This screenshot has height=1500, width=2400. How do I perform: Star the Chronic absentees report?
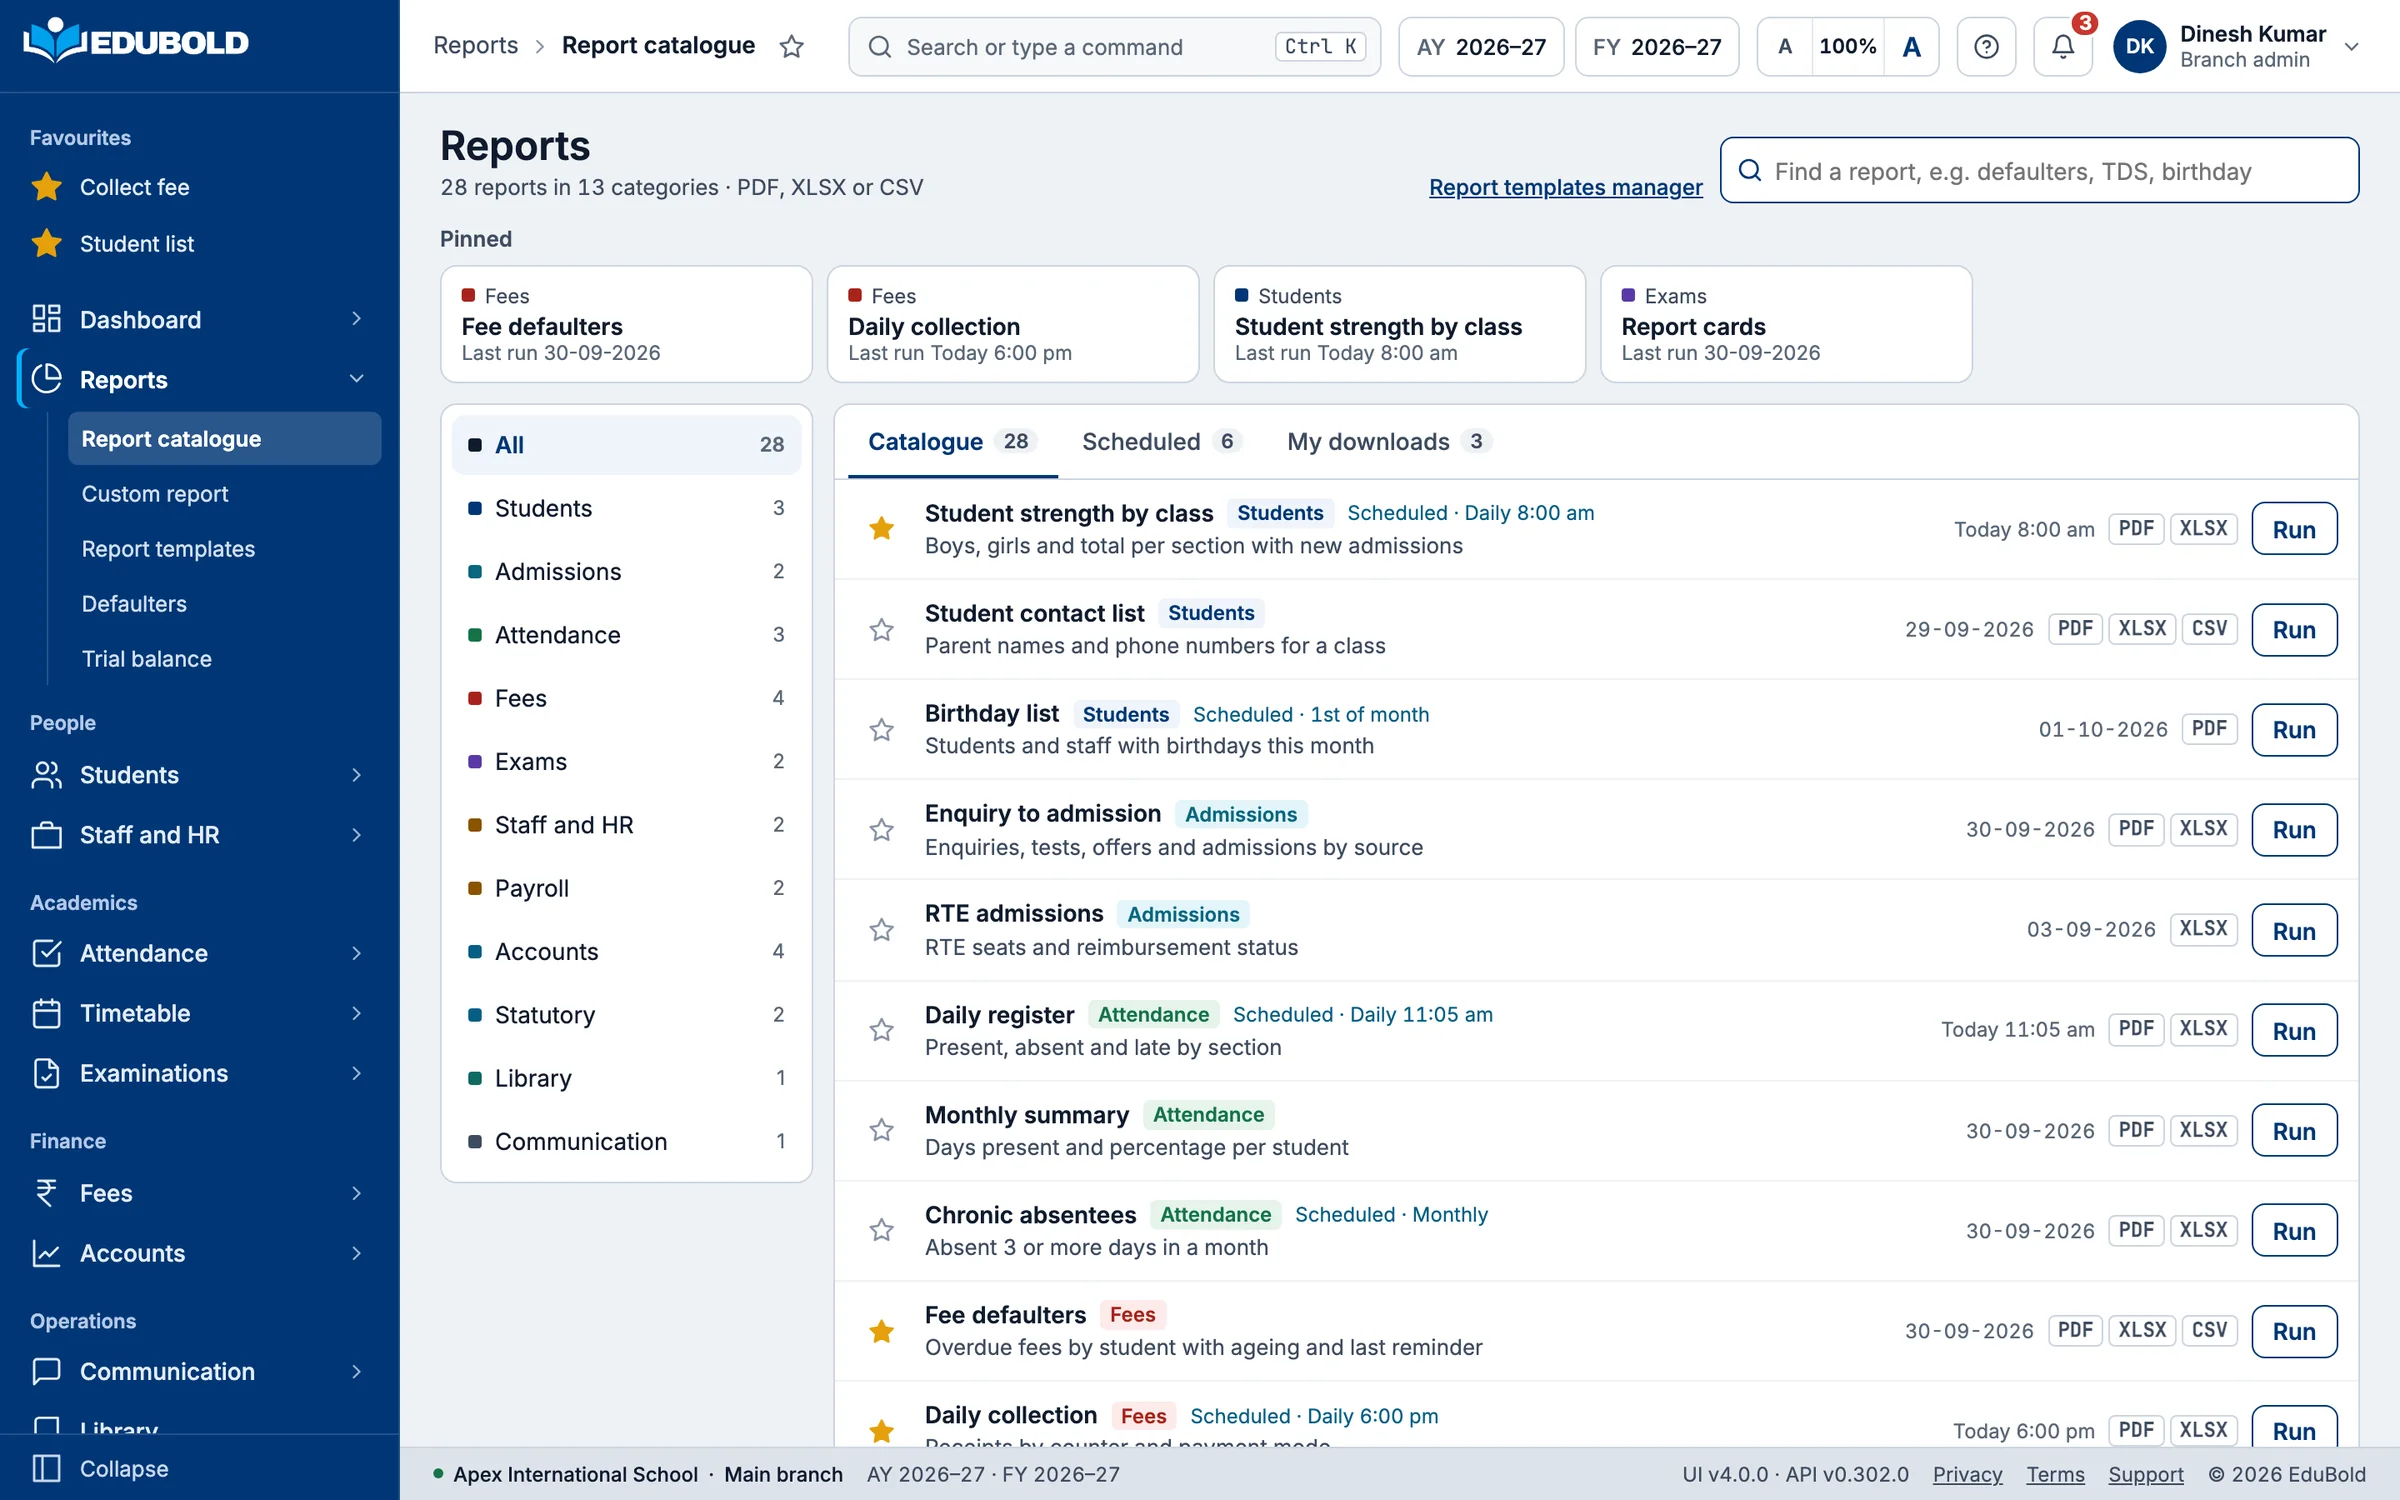[881, 1230]
